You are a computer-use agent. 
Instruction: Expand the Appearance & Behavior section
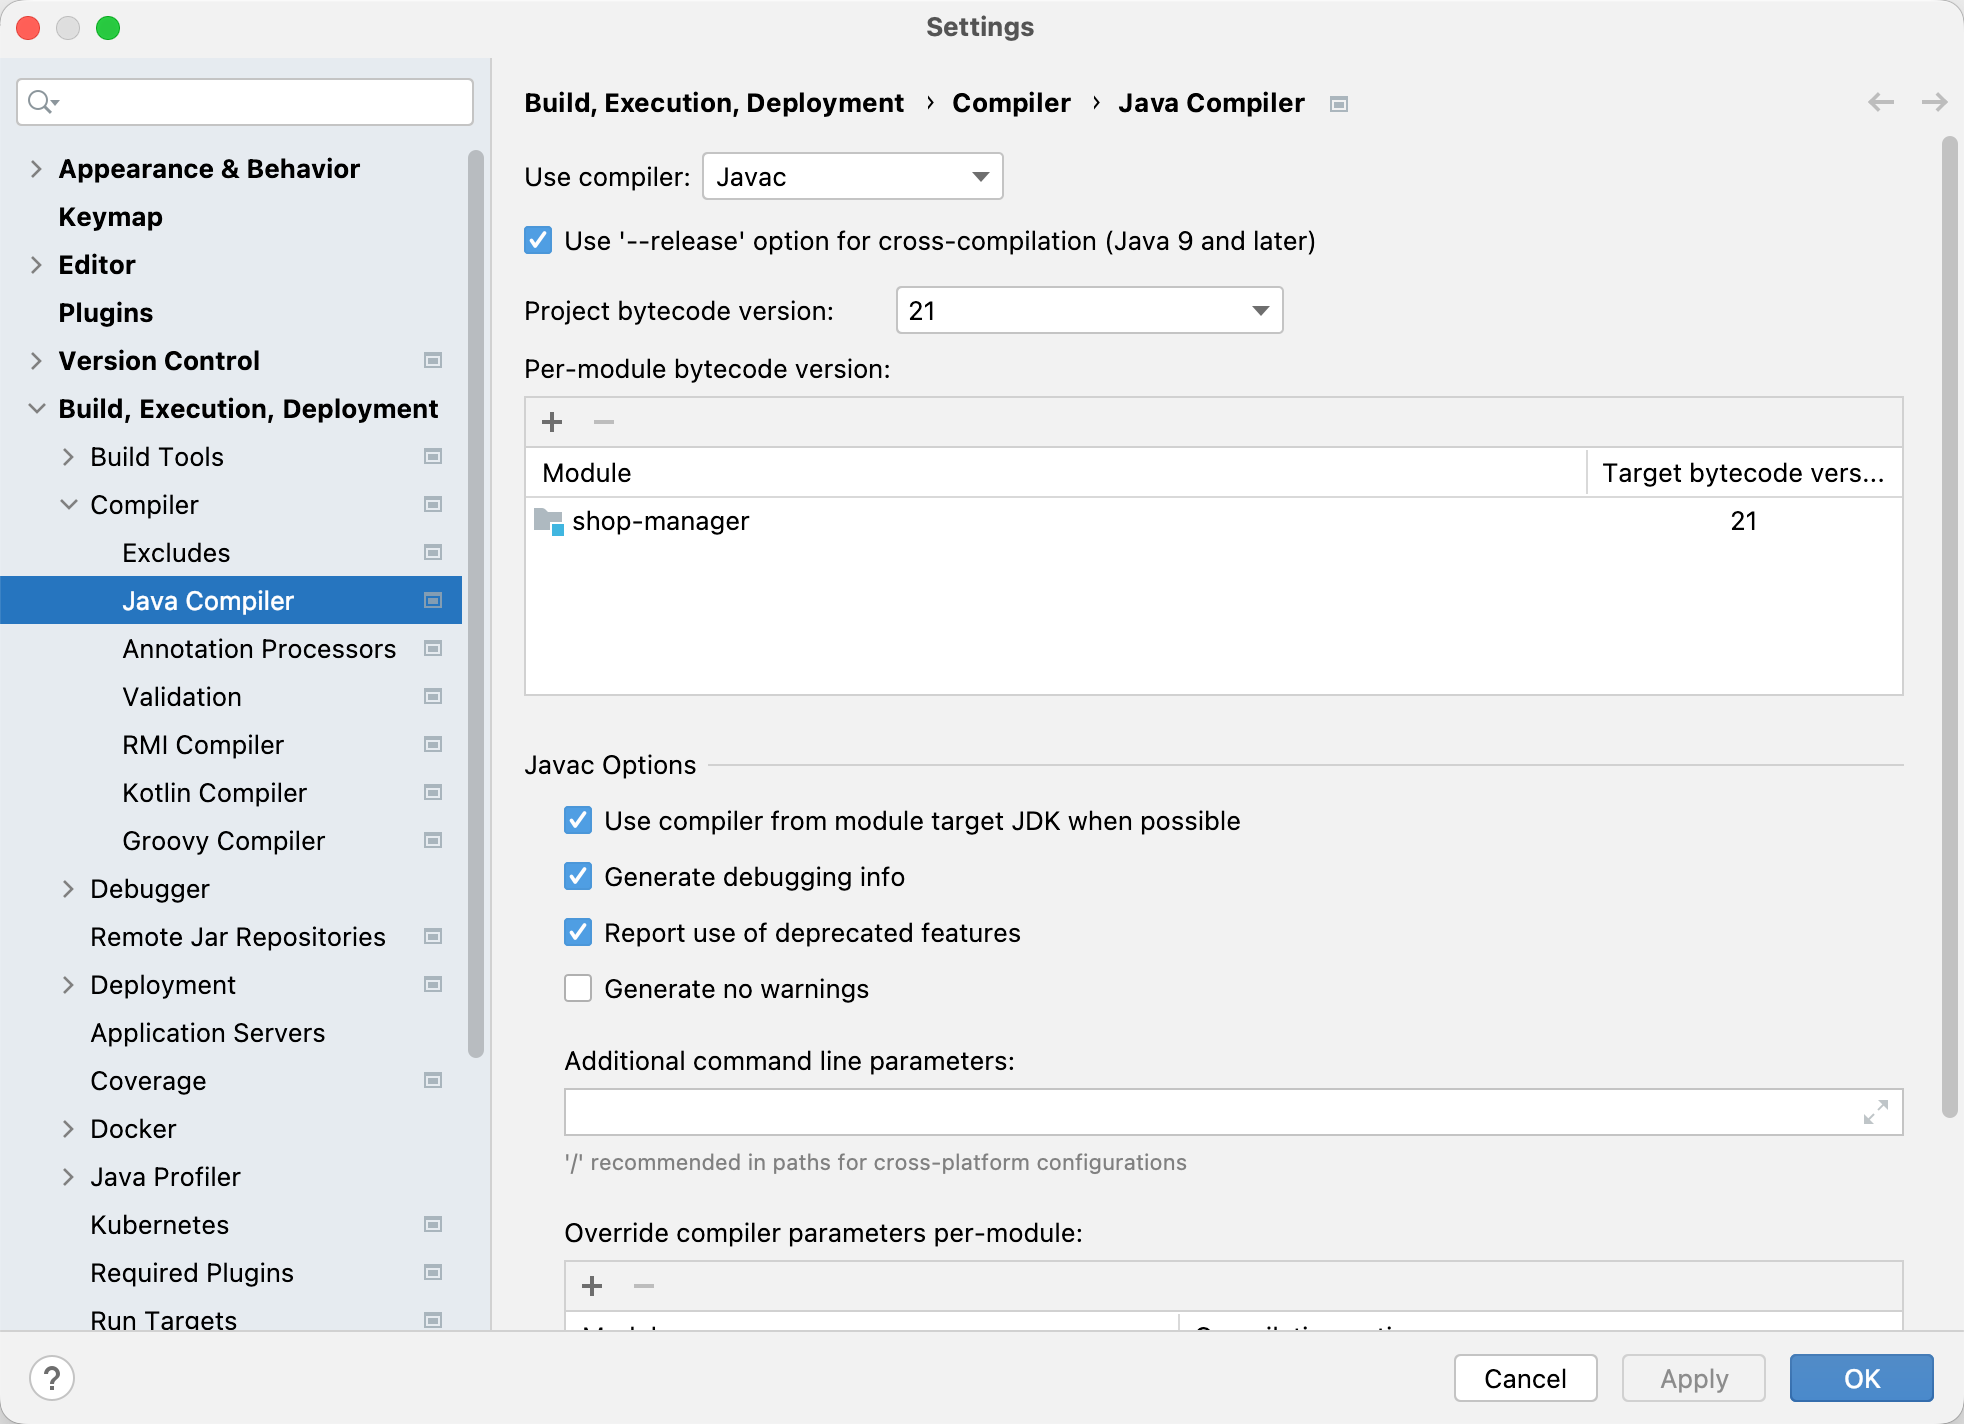click(36, 169)
